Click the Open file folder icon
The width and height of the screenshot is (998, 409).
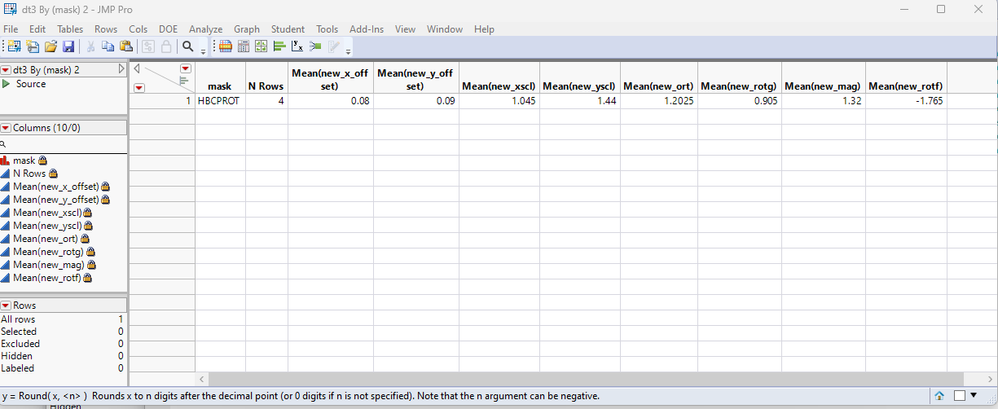click(50, 46)
